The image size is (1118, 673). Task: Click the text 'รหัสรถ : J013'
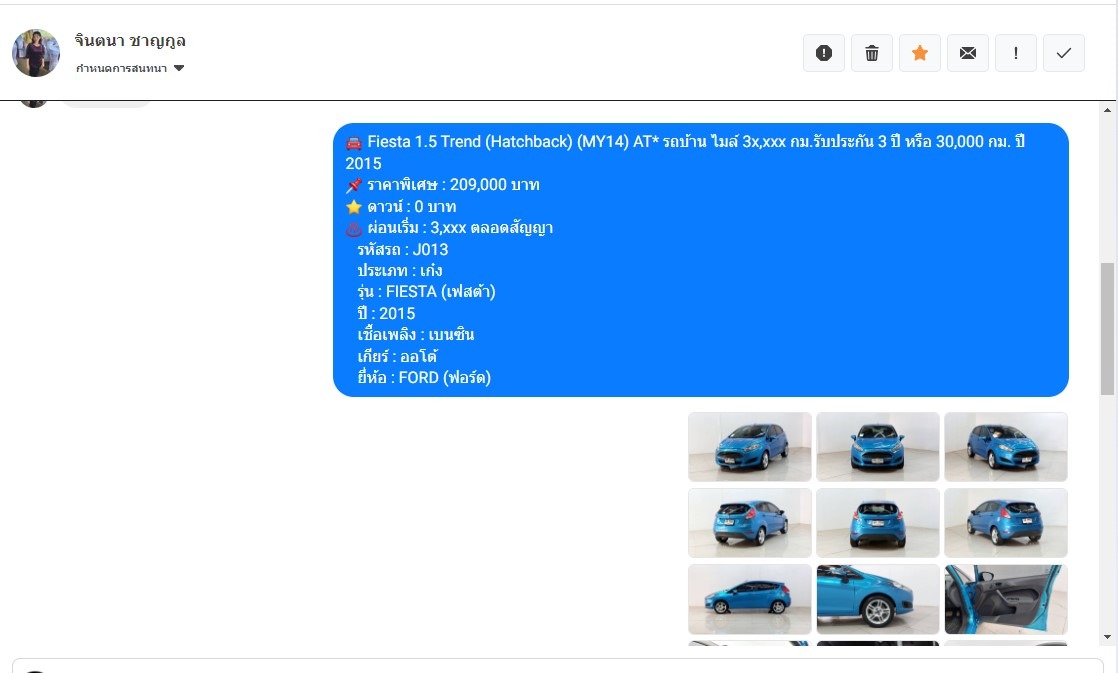[x=403, y=250]
